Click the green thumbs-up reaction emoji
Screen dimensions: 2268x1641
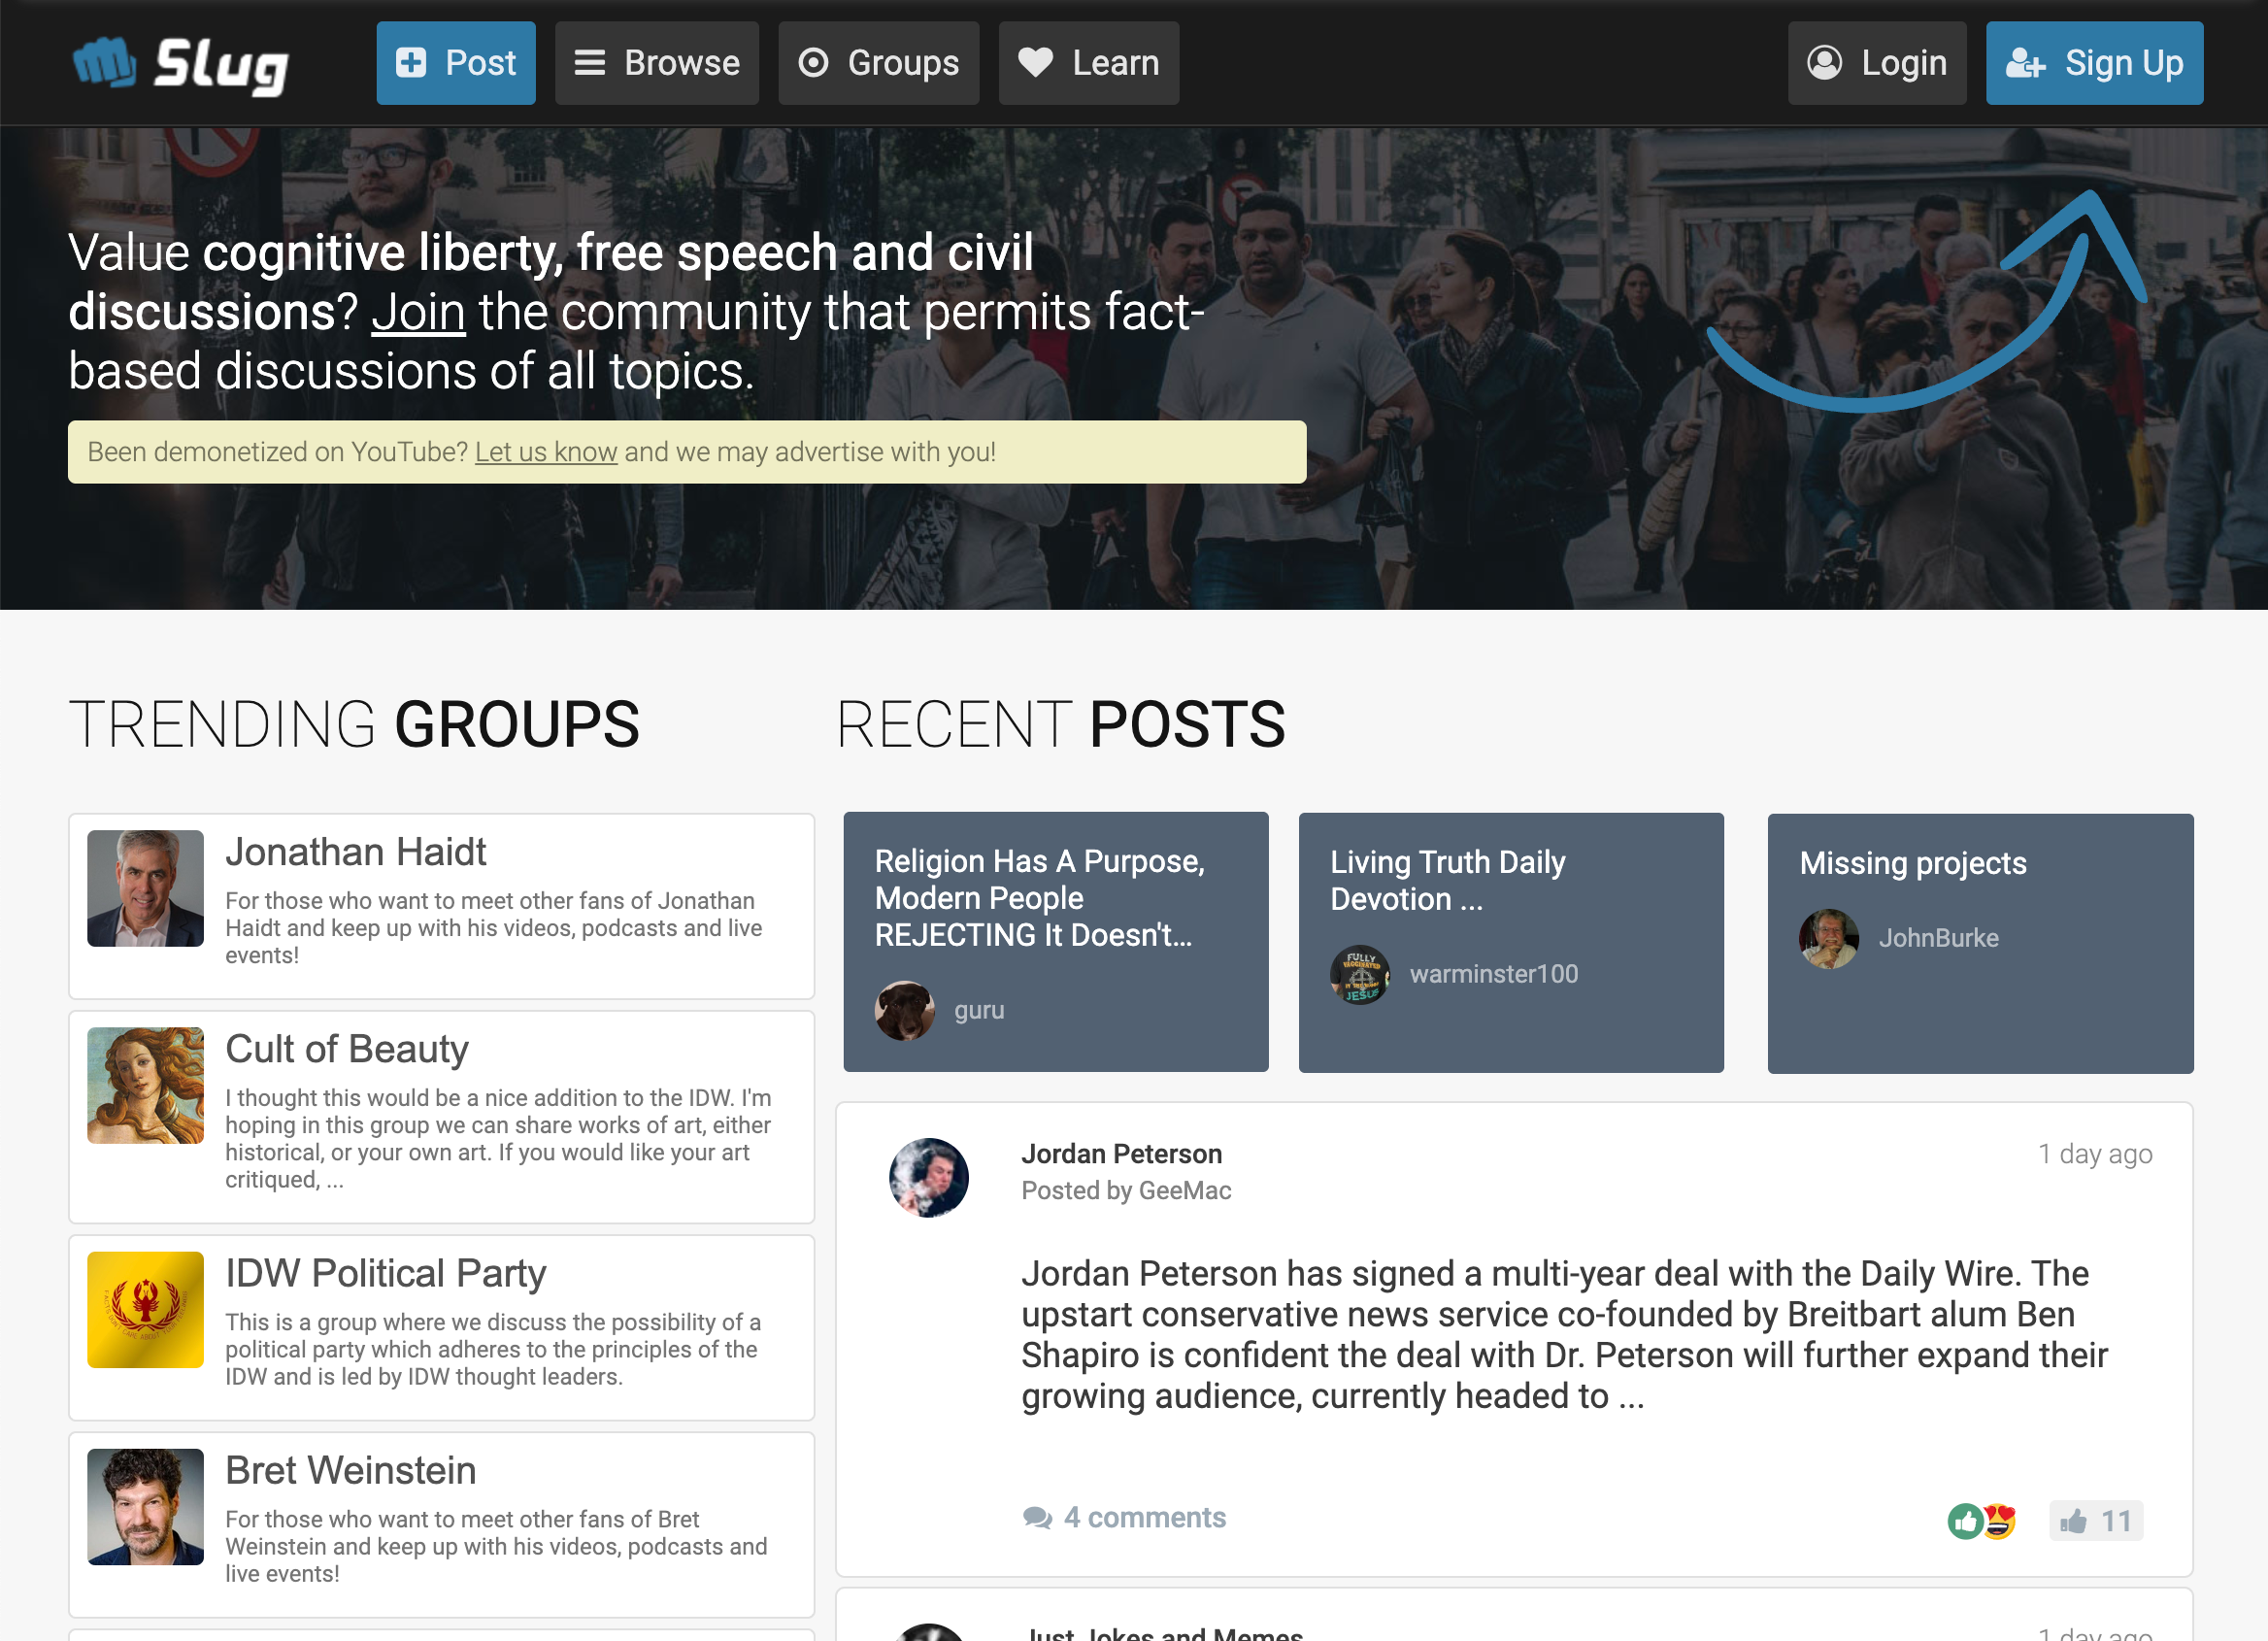pos(1965,1521)
